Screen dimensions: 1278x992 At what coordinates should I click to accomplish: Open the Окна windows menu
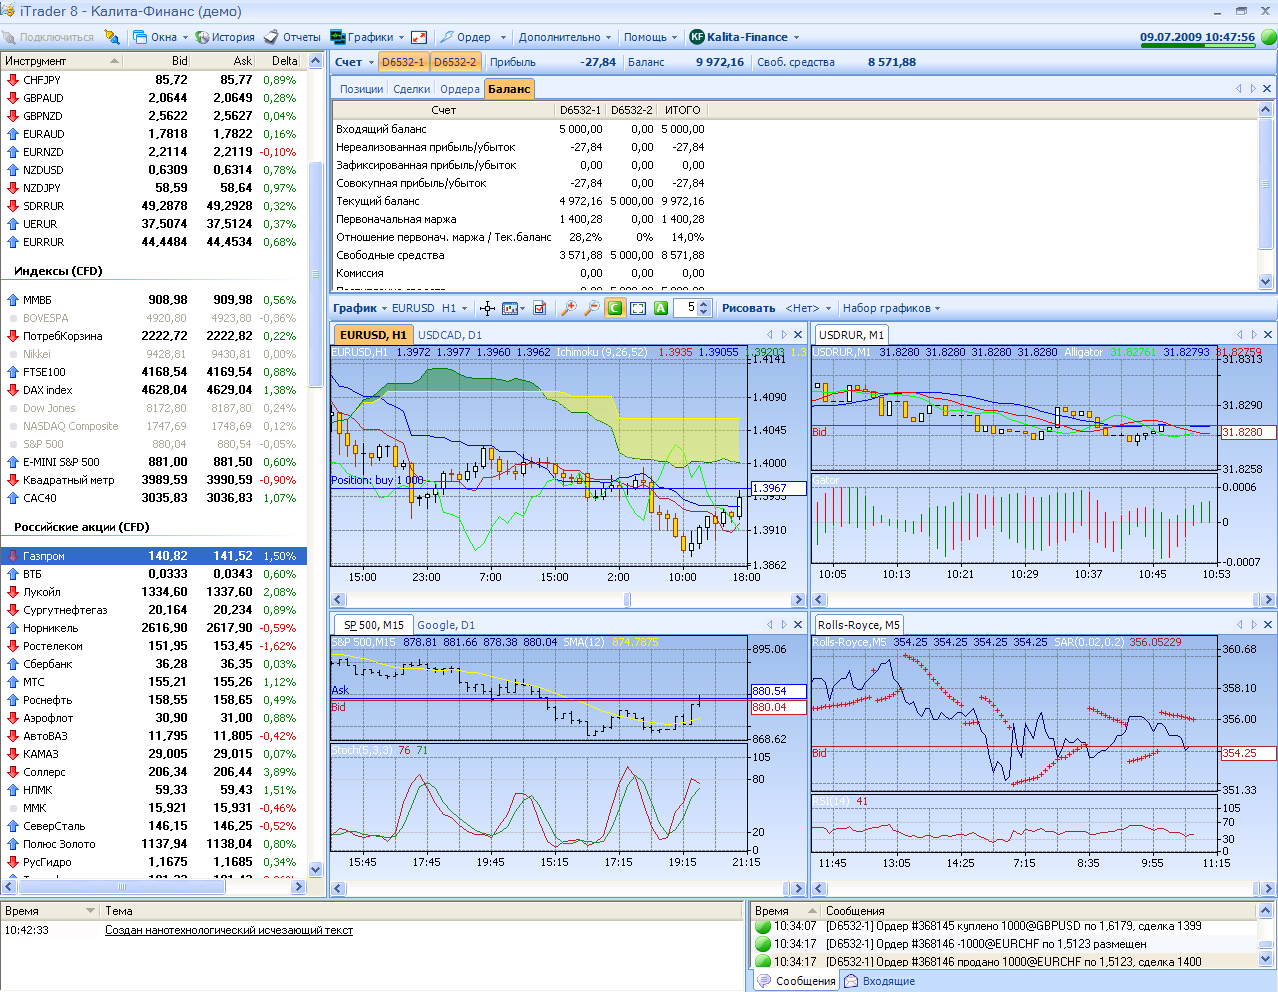click(x=161, y=37)
